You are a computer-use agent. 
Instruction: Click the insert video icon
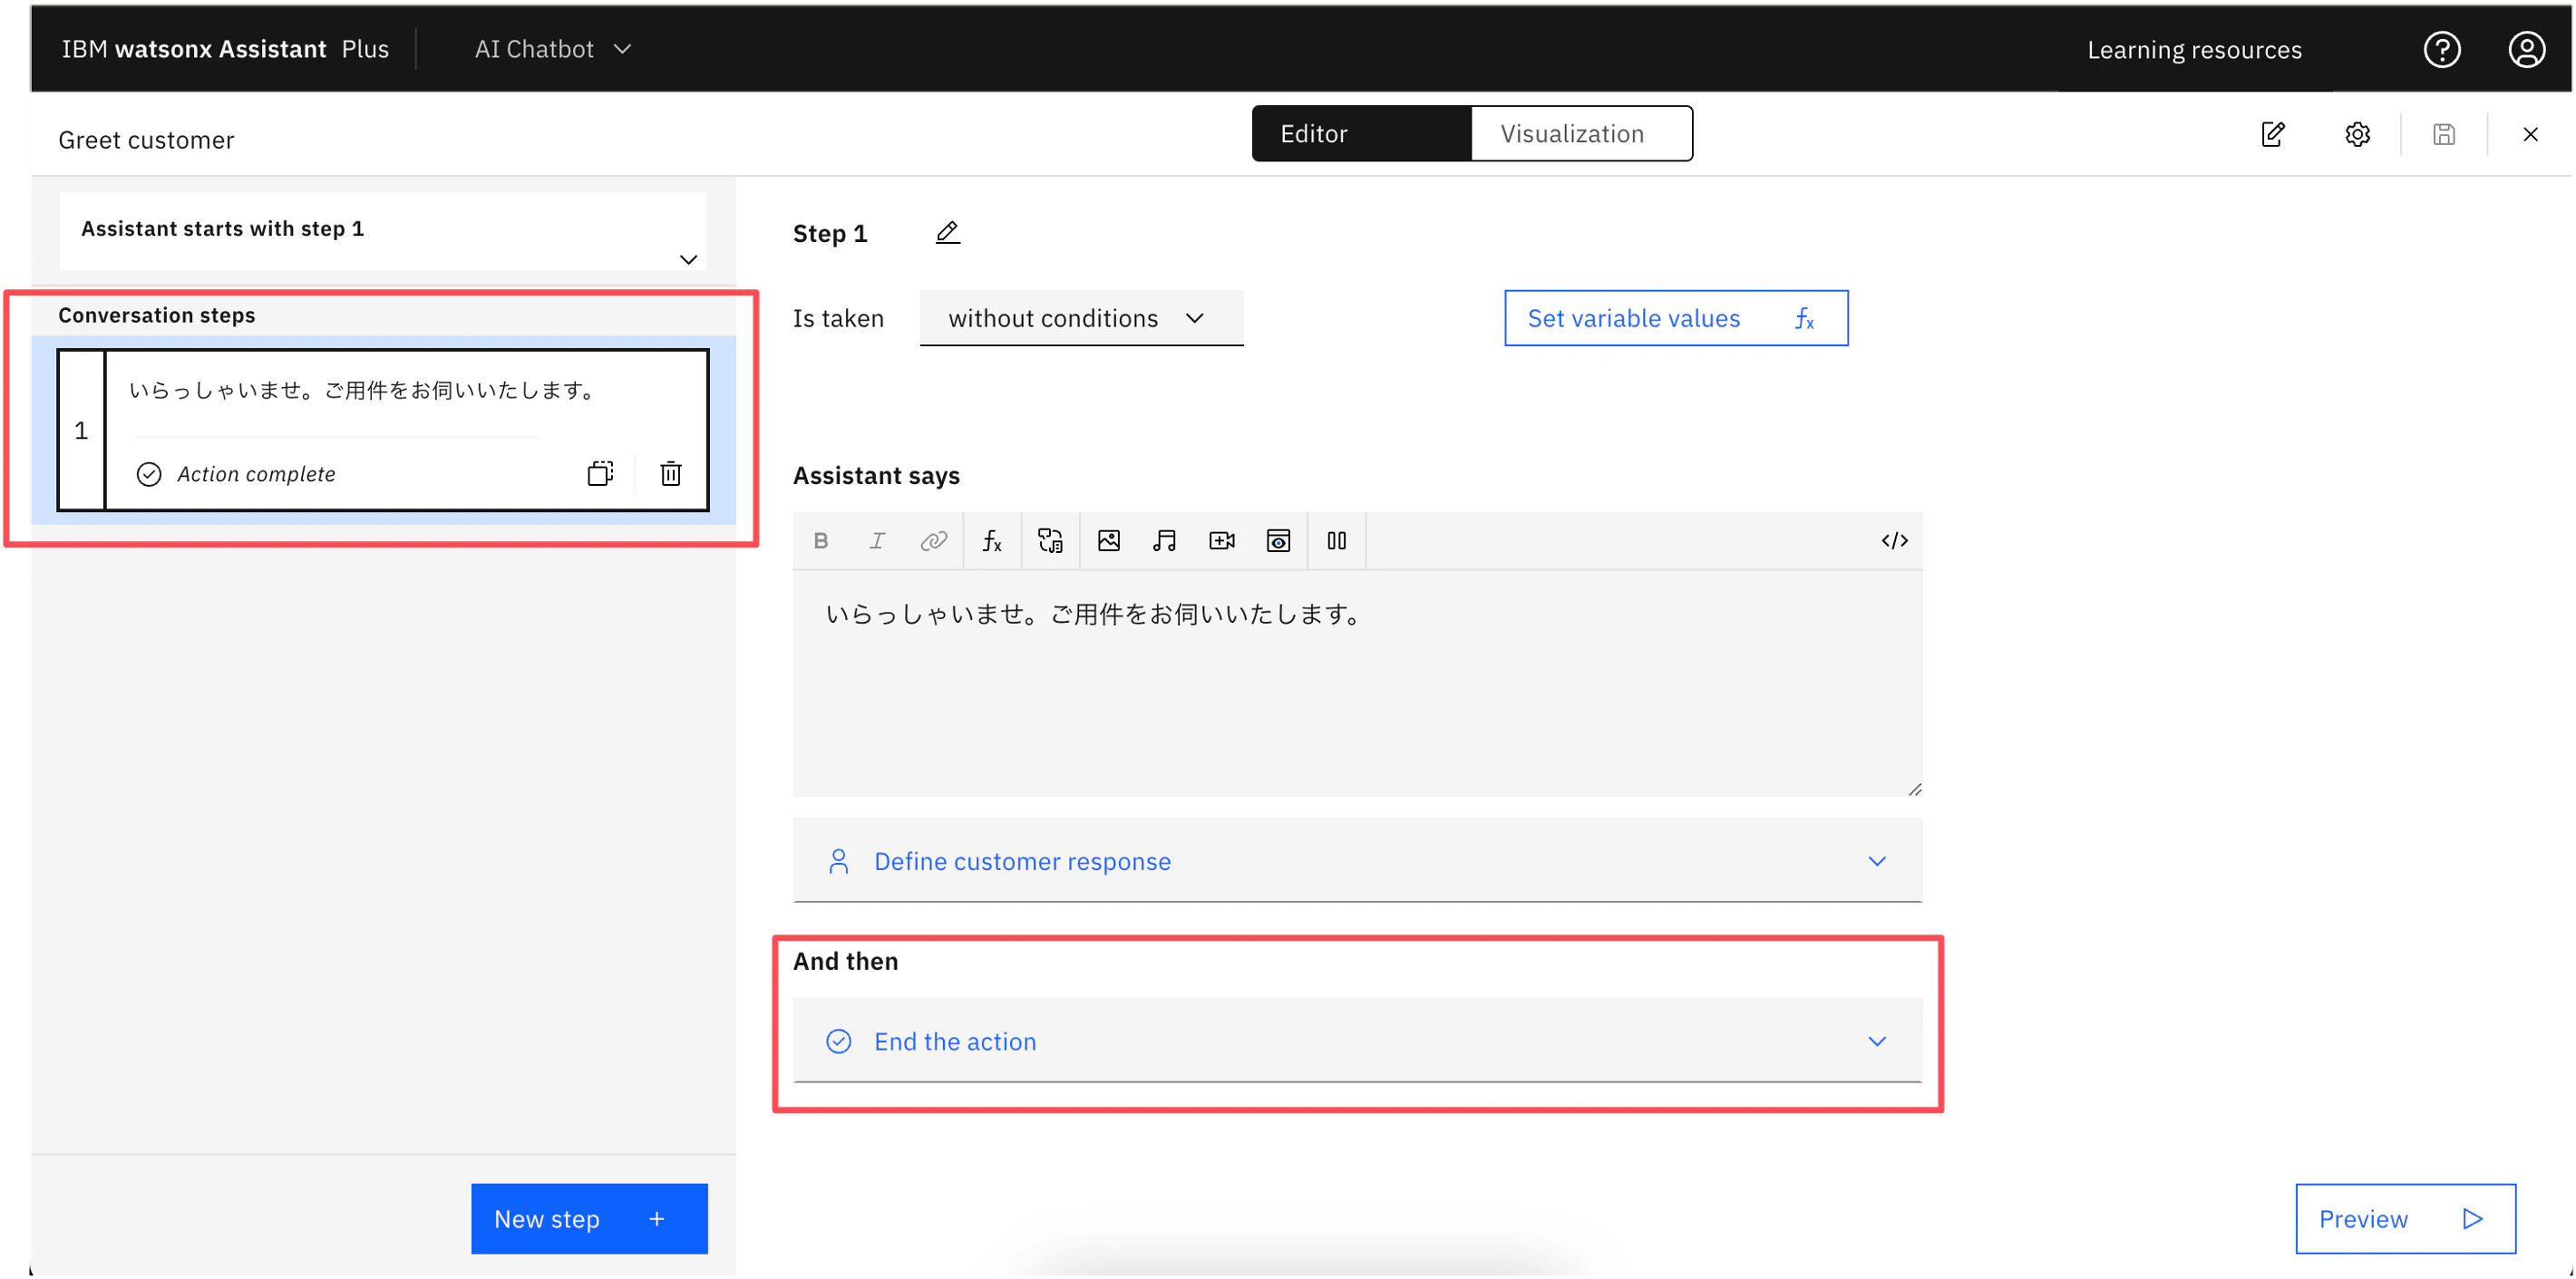[1221, 541]
